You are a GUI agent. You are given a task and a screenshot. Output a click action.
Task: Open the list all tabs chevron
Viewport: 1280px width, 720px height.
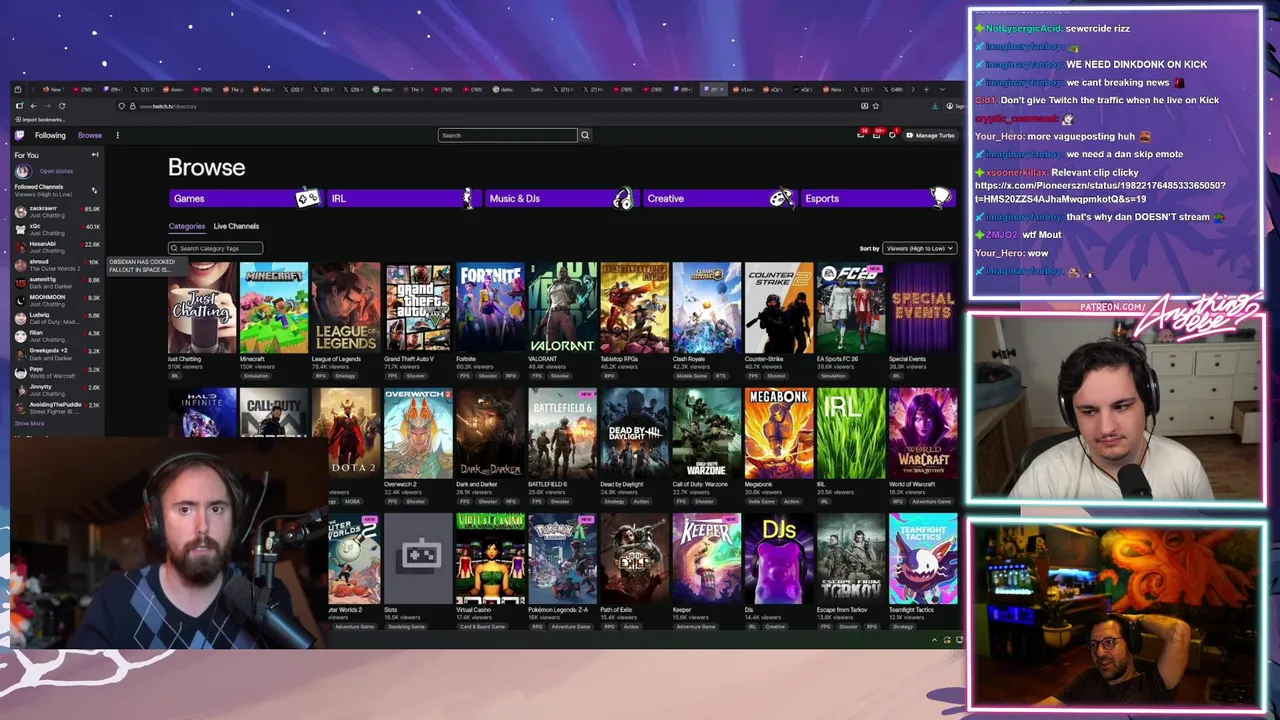(942, 90)
